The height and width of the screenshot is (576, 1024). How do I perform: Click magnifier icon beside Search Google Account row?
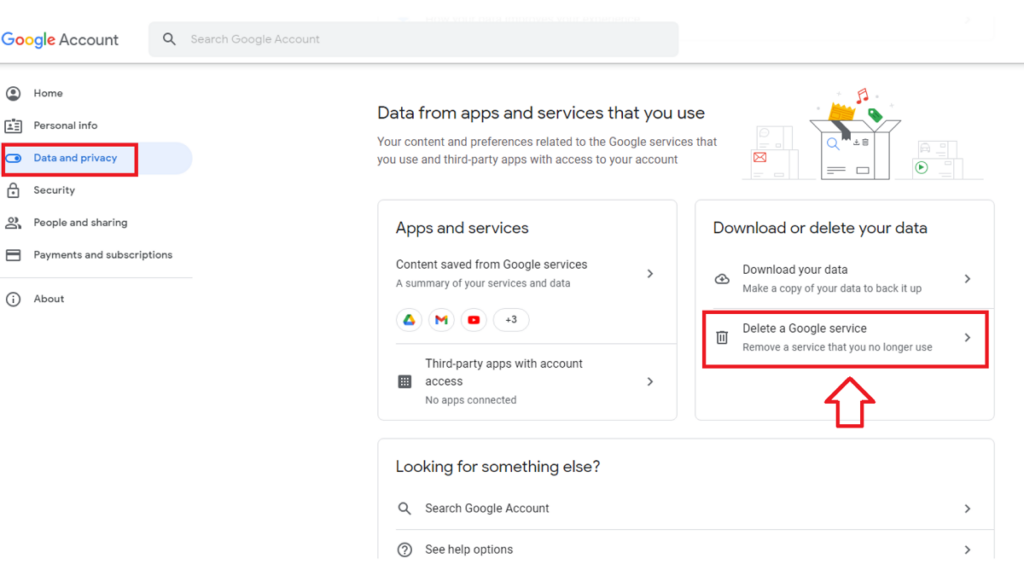(405, 508)
